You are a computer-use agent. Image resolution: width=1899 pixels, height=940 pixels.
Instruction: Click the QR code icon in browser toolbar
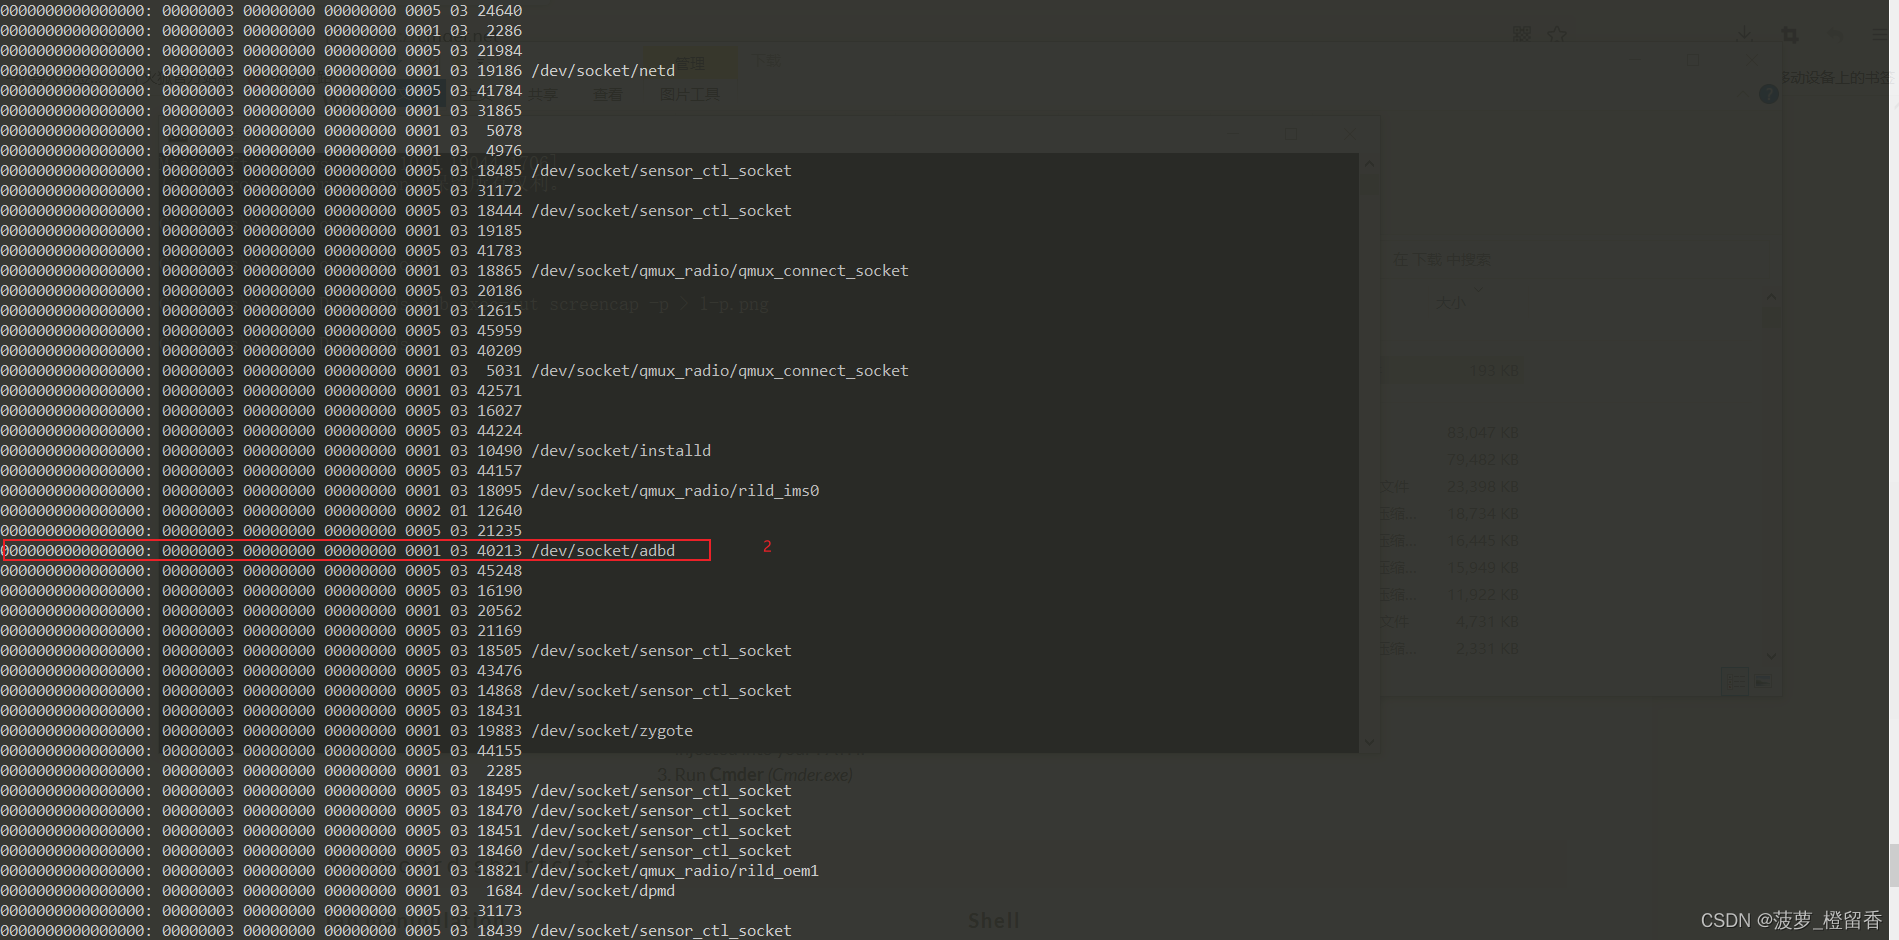(x=1522, y=34)
